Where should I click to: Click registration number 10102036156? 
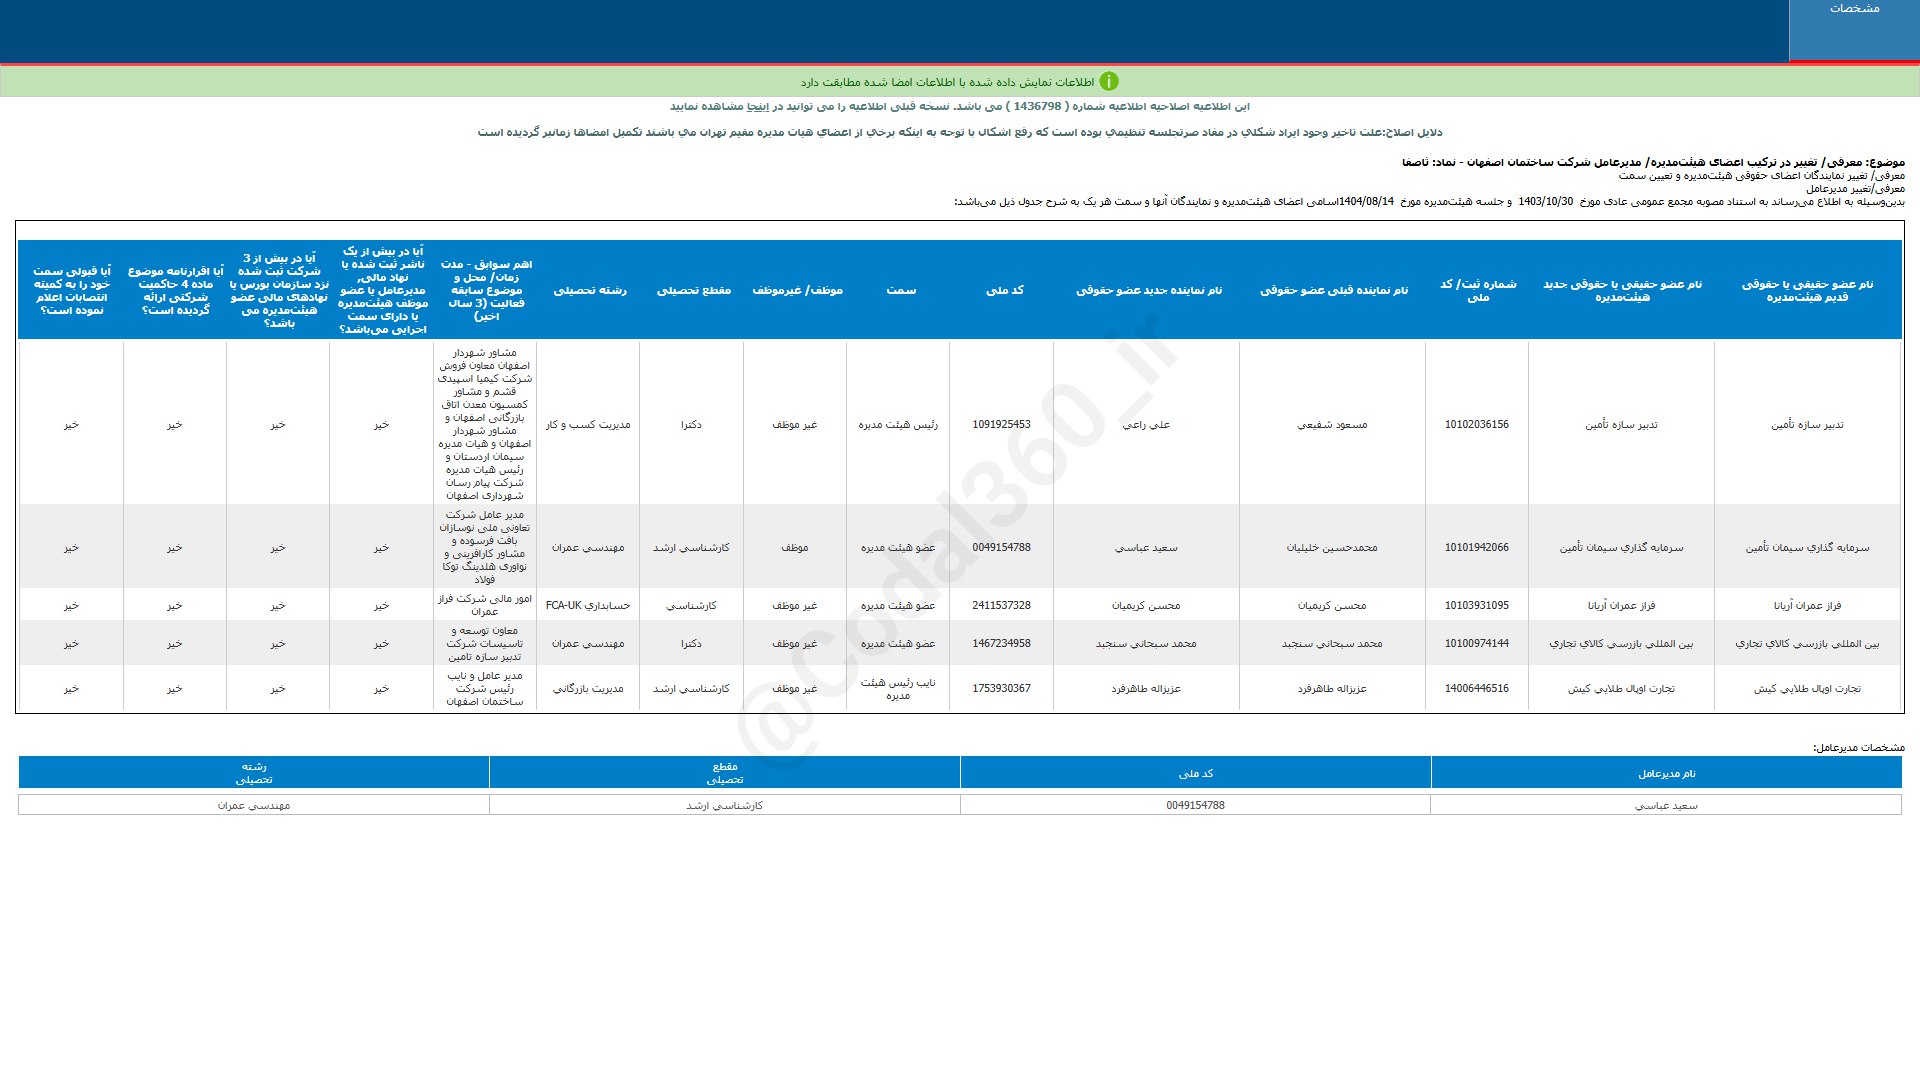tap(1476, 425)
